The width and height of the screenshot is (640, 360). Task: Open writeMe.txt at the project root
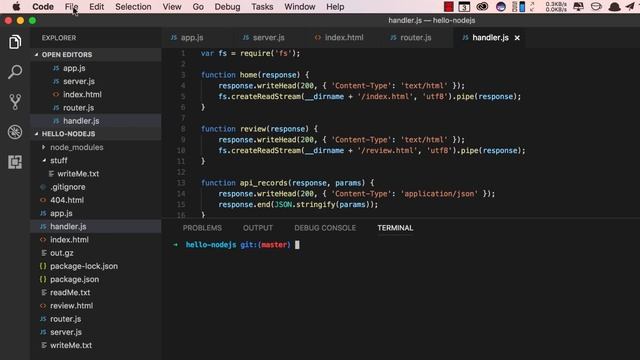click(x=96, y=345)
